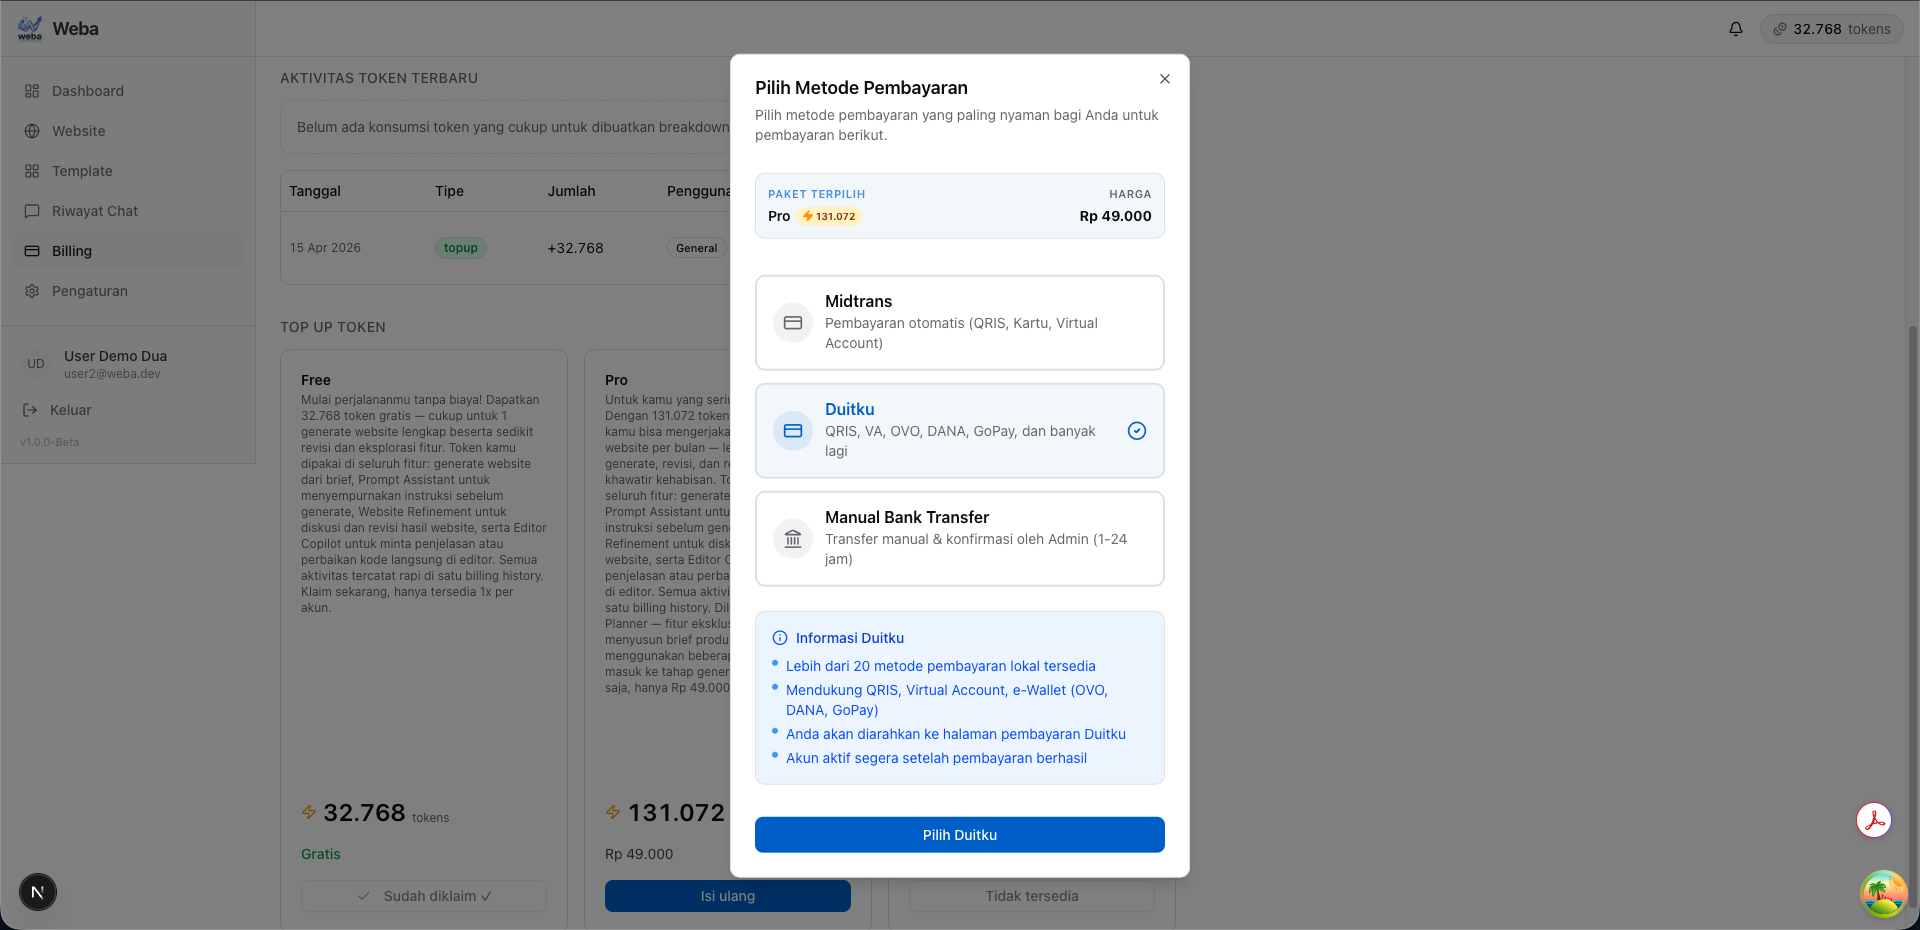
Task: Click the General badge in table
Action: pos(697,248)
